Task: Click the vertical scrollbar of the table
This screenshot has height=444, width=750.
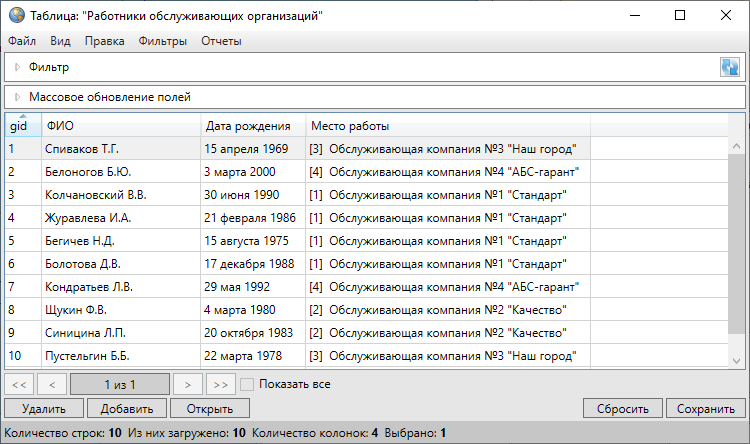Action: (x=738, y=240)
